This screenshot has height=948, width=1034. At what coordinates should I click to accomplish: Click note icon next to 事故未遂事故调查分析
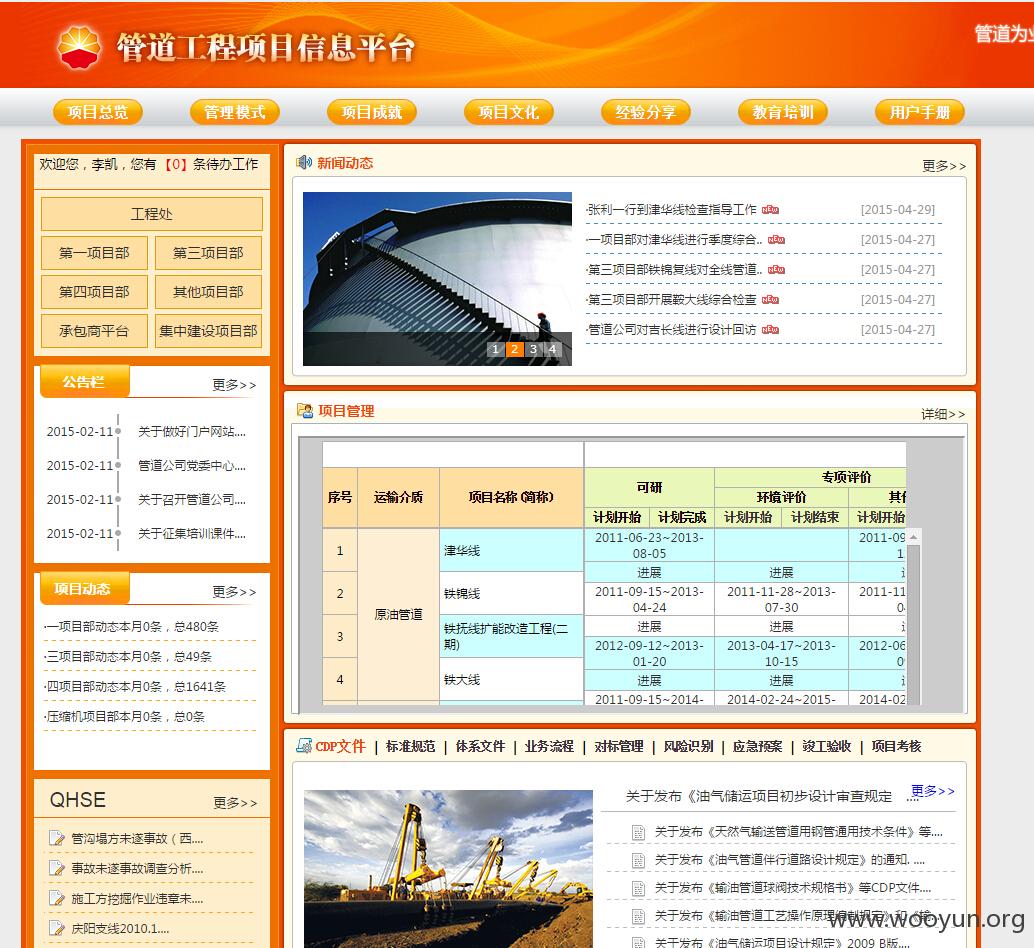tap(57, 868)
